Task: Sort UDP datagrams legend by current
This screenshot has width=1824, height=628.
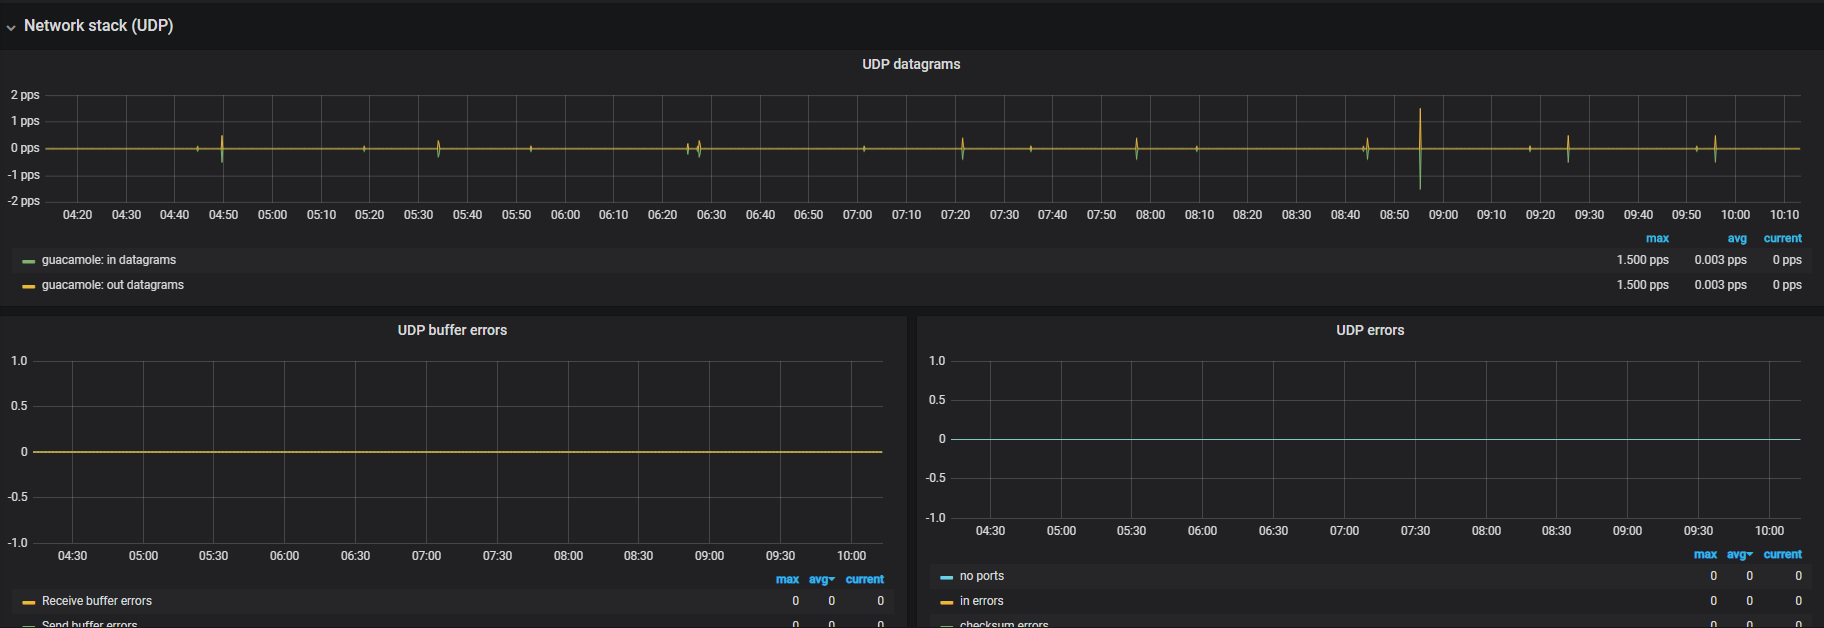Action: coord(1782,238)
